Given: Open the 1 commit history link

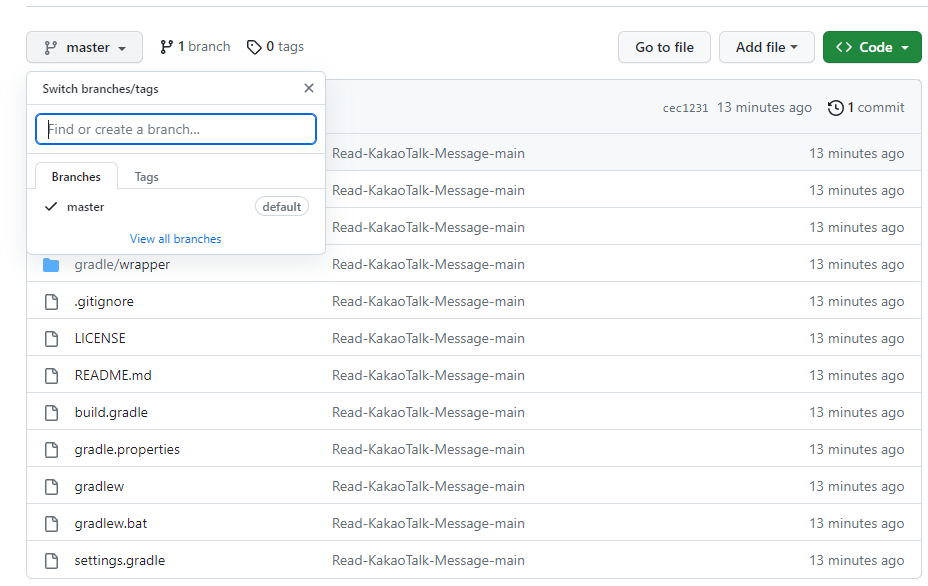Looking at the screenshot, I should click(875, 108).
